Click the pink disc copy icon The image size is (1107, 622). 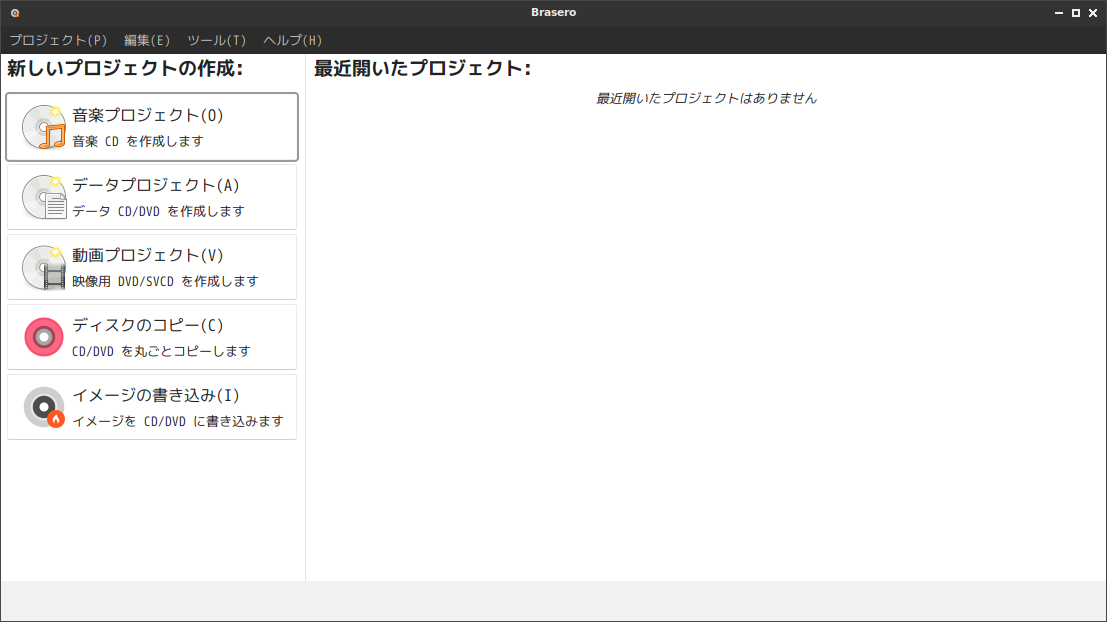[44, 337]
